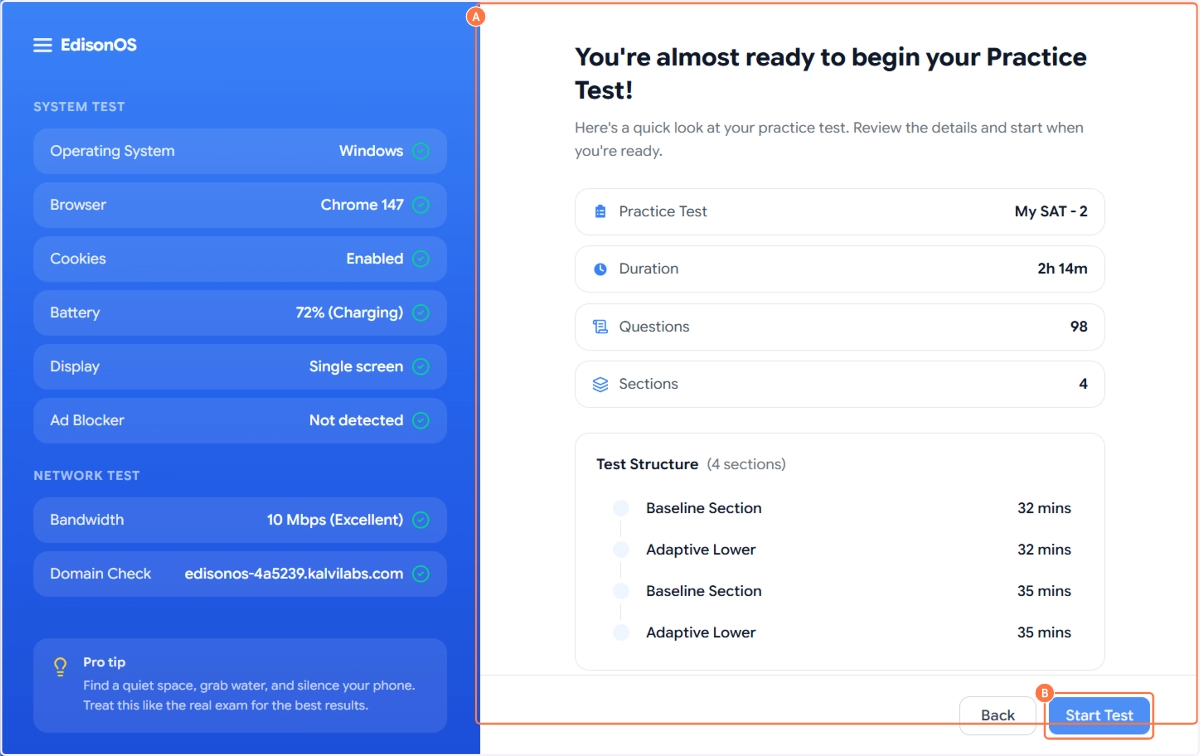
Task: Click the Browser check status icon
Action: [421, 205]
